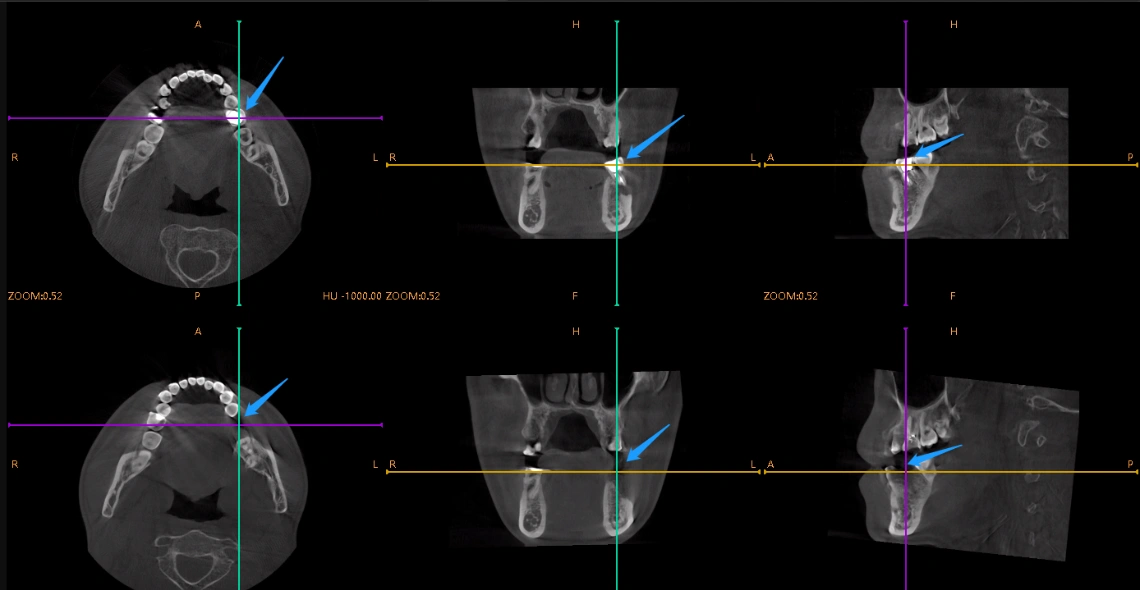Click the "A" marker above lower axial view
1140x590 pixels.
[198, 331]
